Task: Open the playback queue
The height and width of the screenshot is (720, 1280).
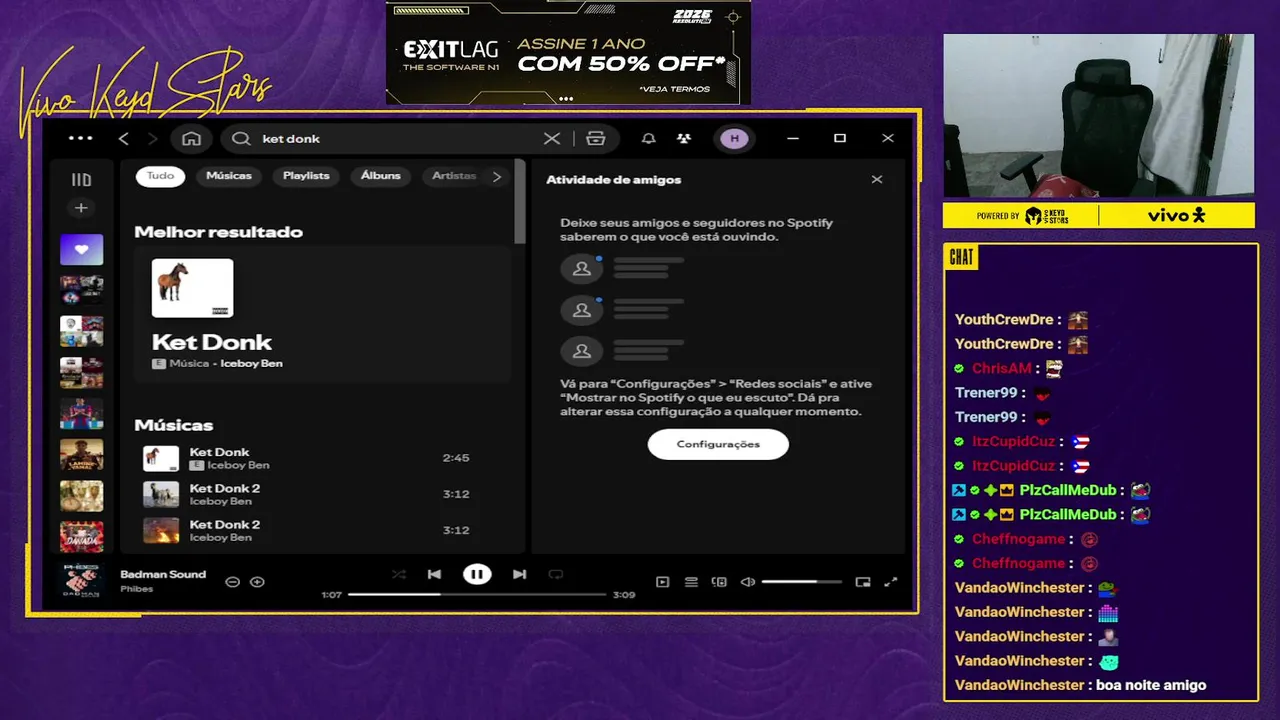Action: tap(691, 582)
